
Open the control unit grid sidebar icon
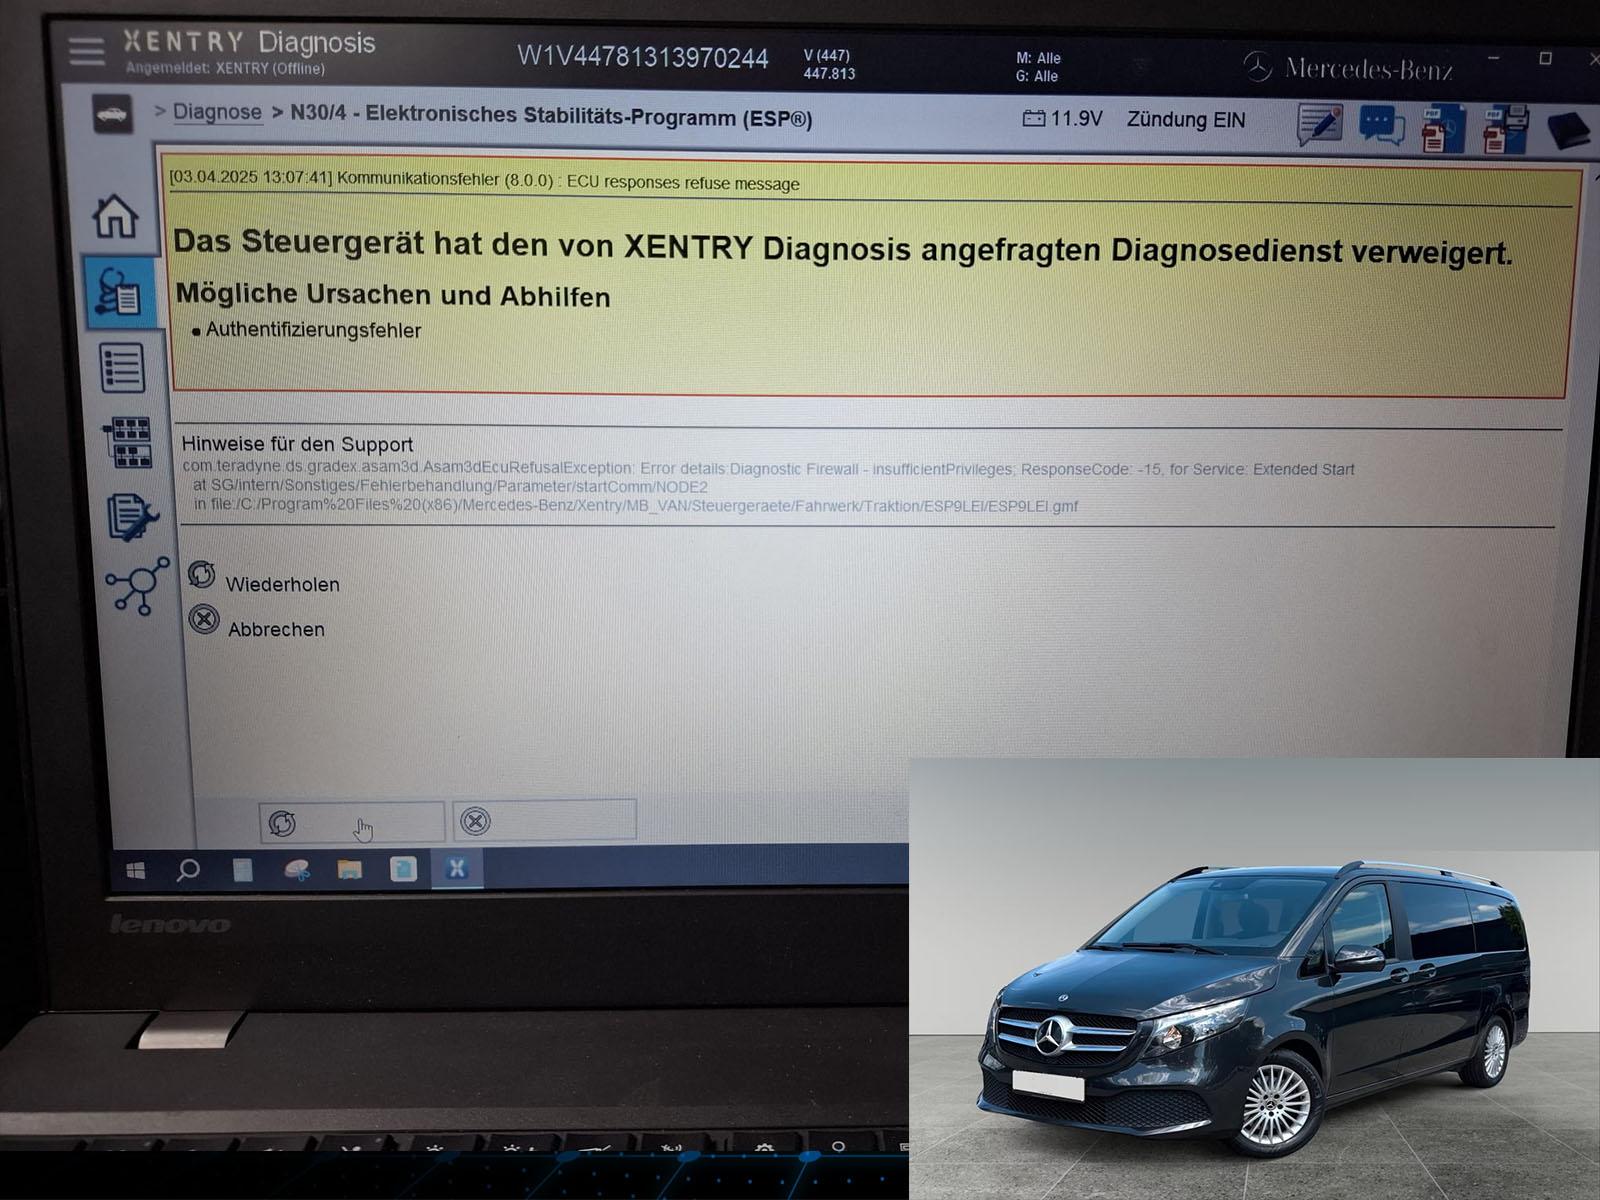tap(128, 442)
